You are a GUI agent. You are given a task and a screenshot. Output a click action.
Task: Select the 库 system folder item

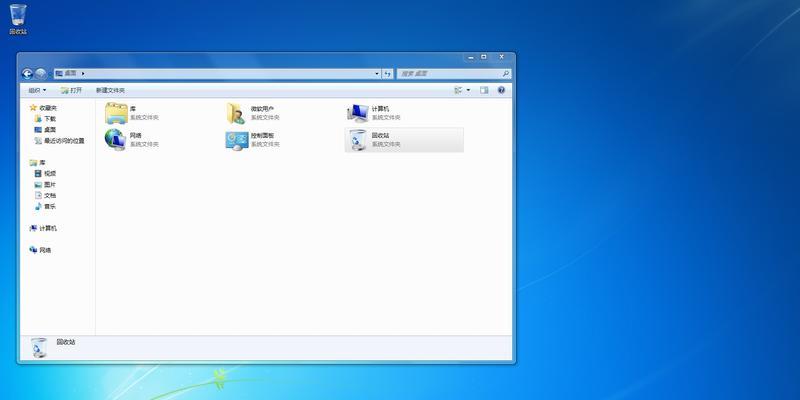pos(132,113)
